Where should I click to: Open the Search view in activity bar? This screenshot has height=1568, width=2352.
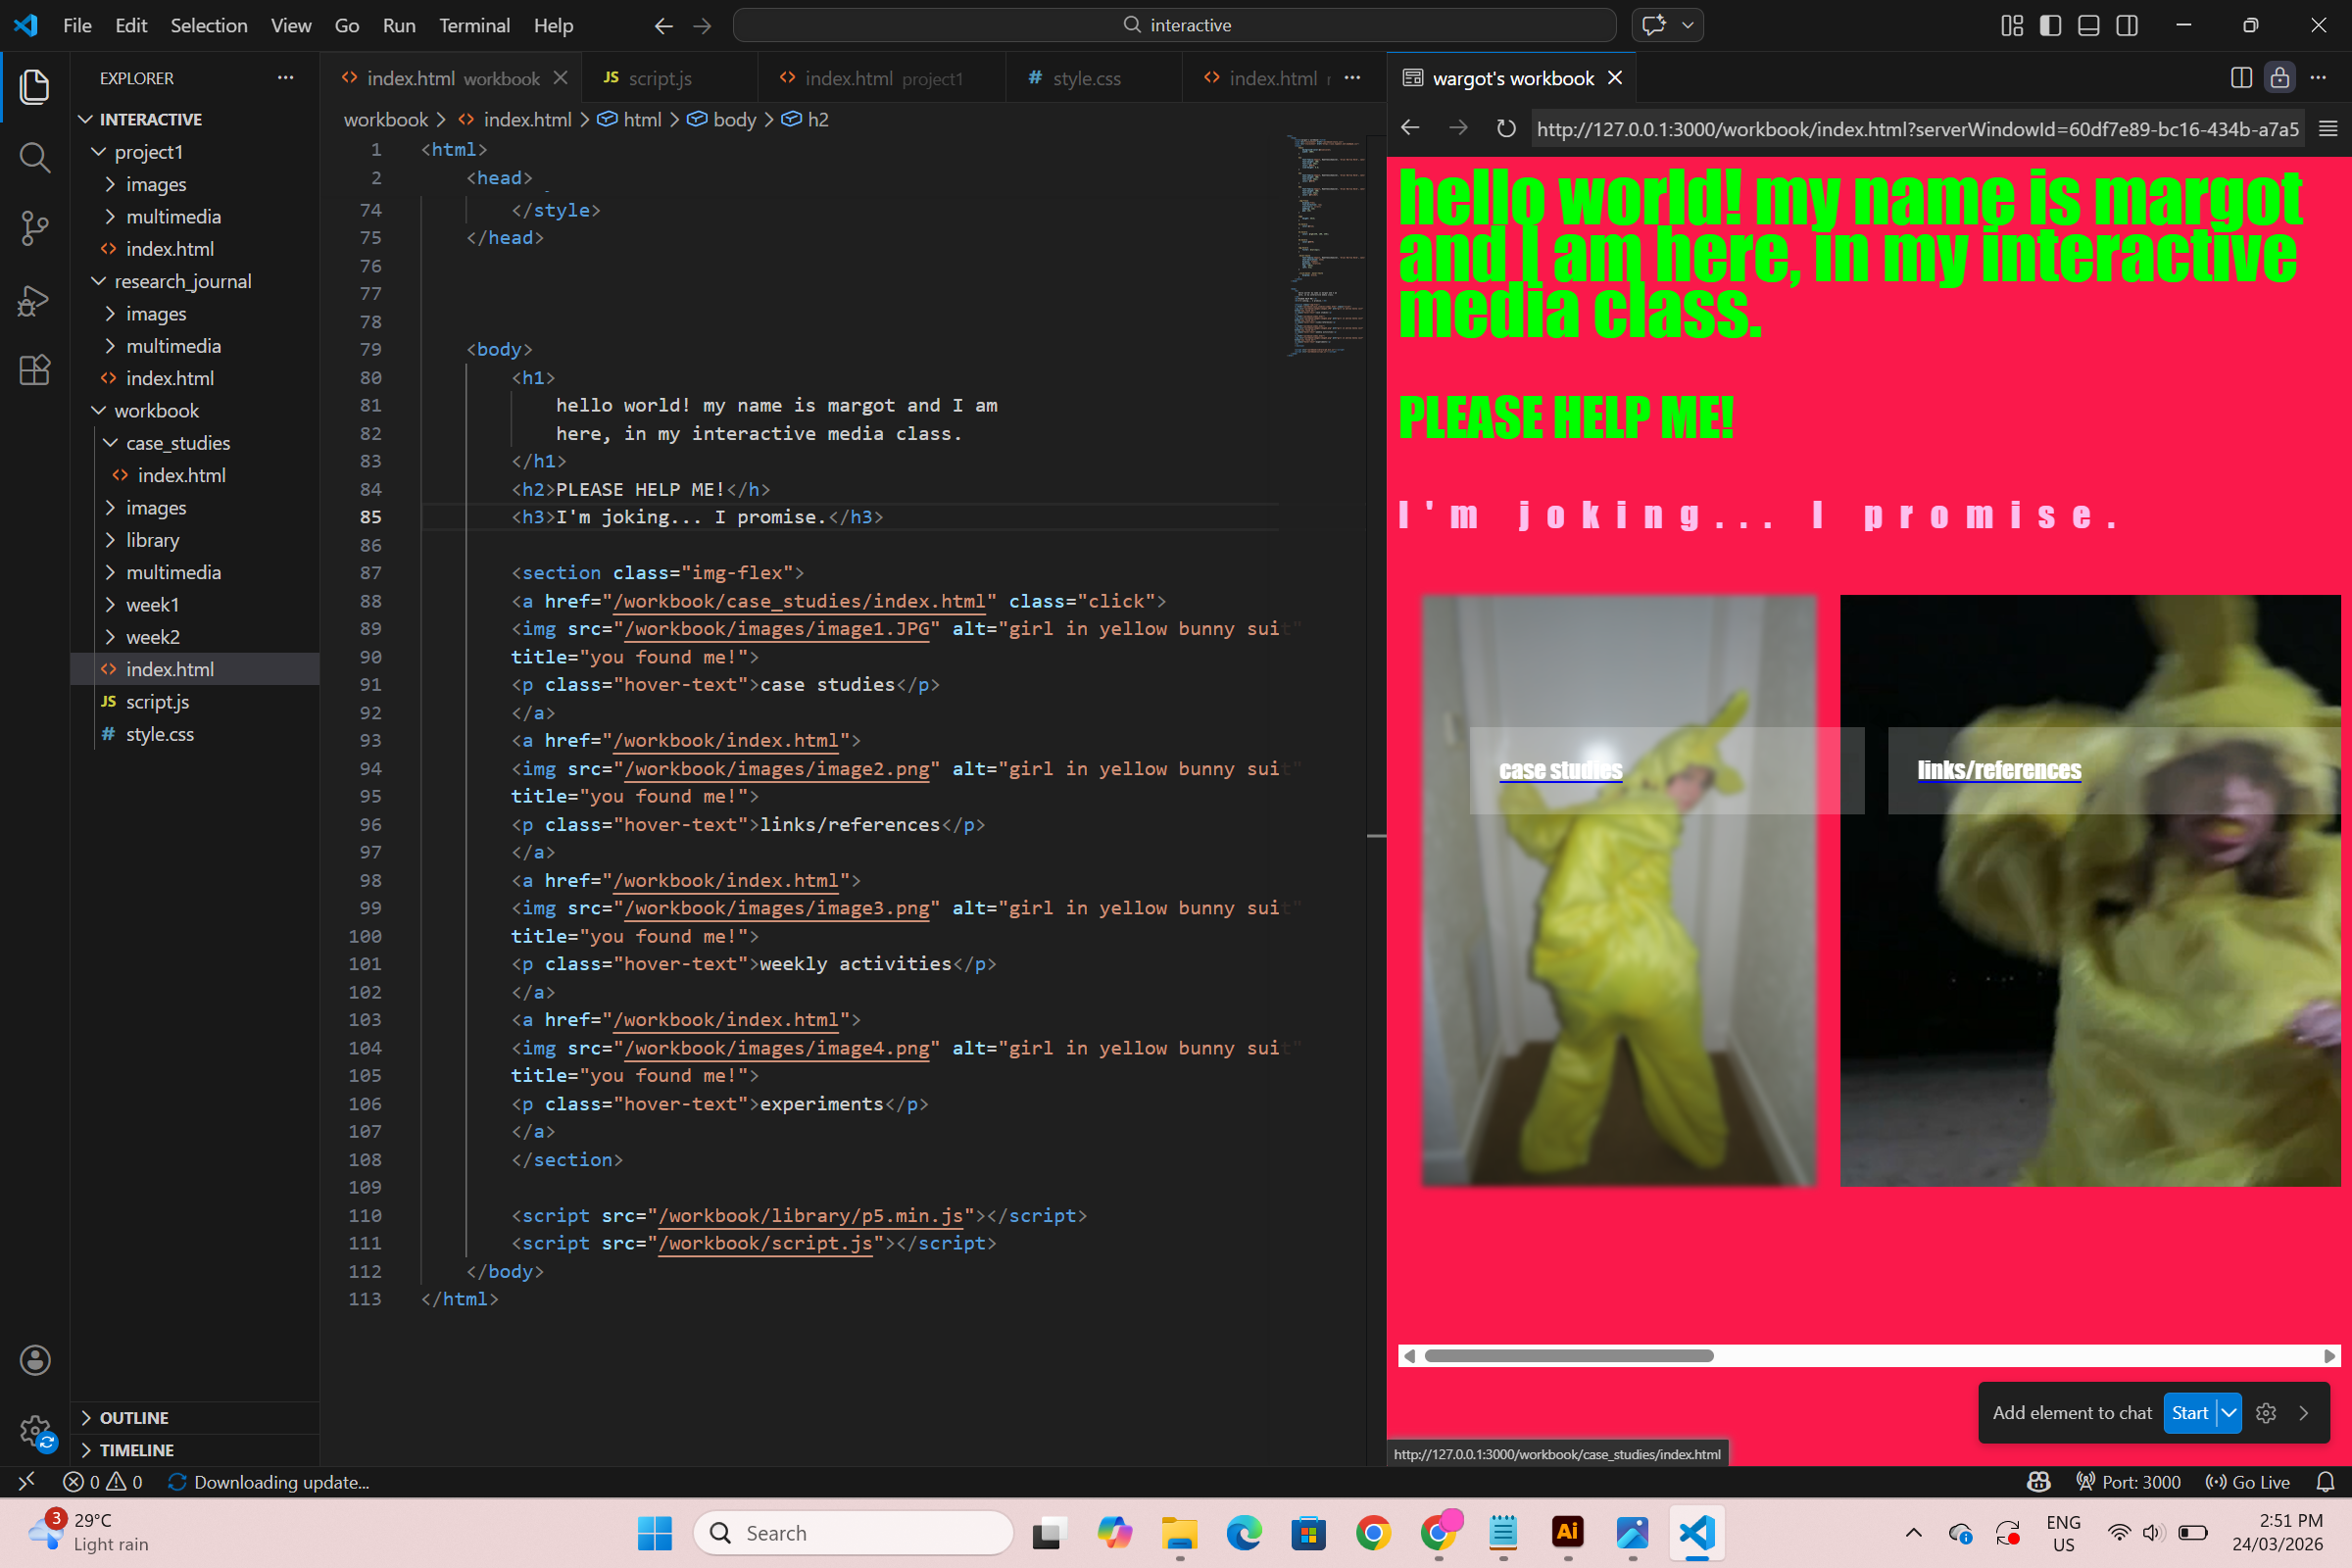(x=34, y=157)
